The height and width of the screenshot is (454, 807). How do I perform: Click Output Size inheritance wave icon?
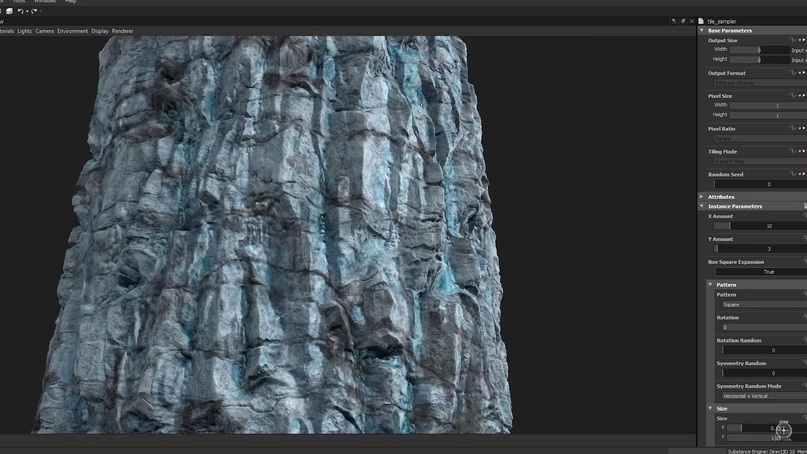pos(793,40)
